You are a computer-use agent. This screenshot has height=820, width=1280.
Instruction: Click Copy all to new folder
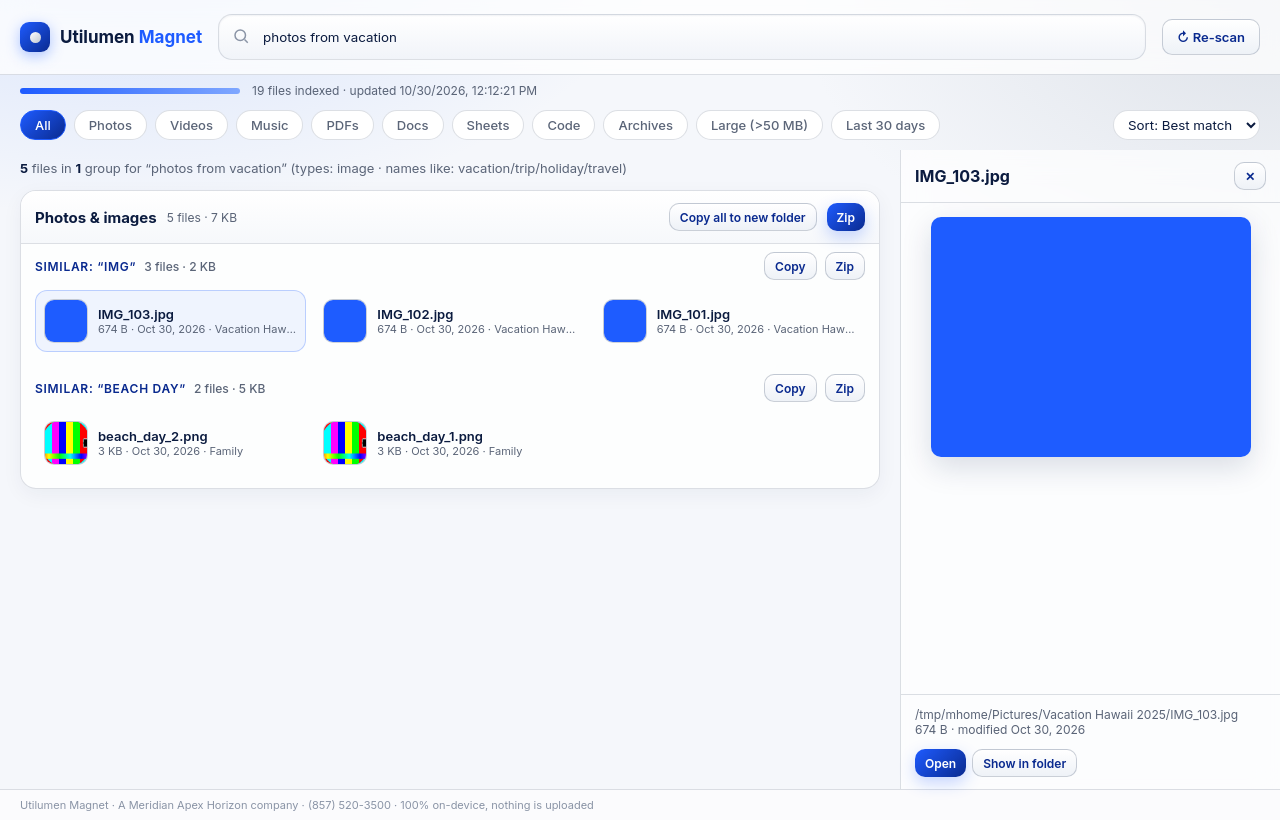click(x=743, y=217)
